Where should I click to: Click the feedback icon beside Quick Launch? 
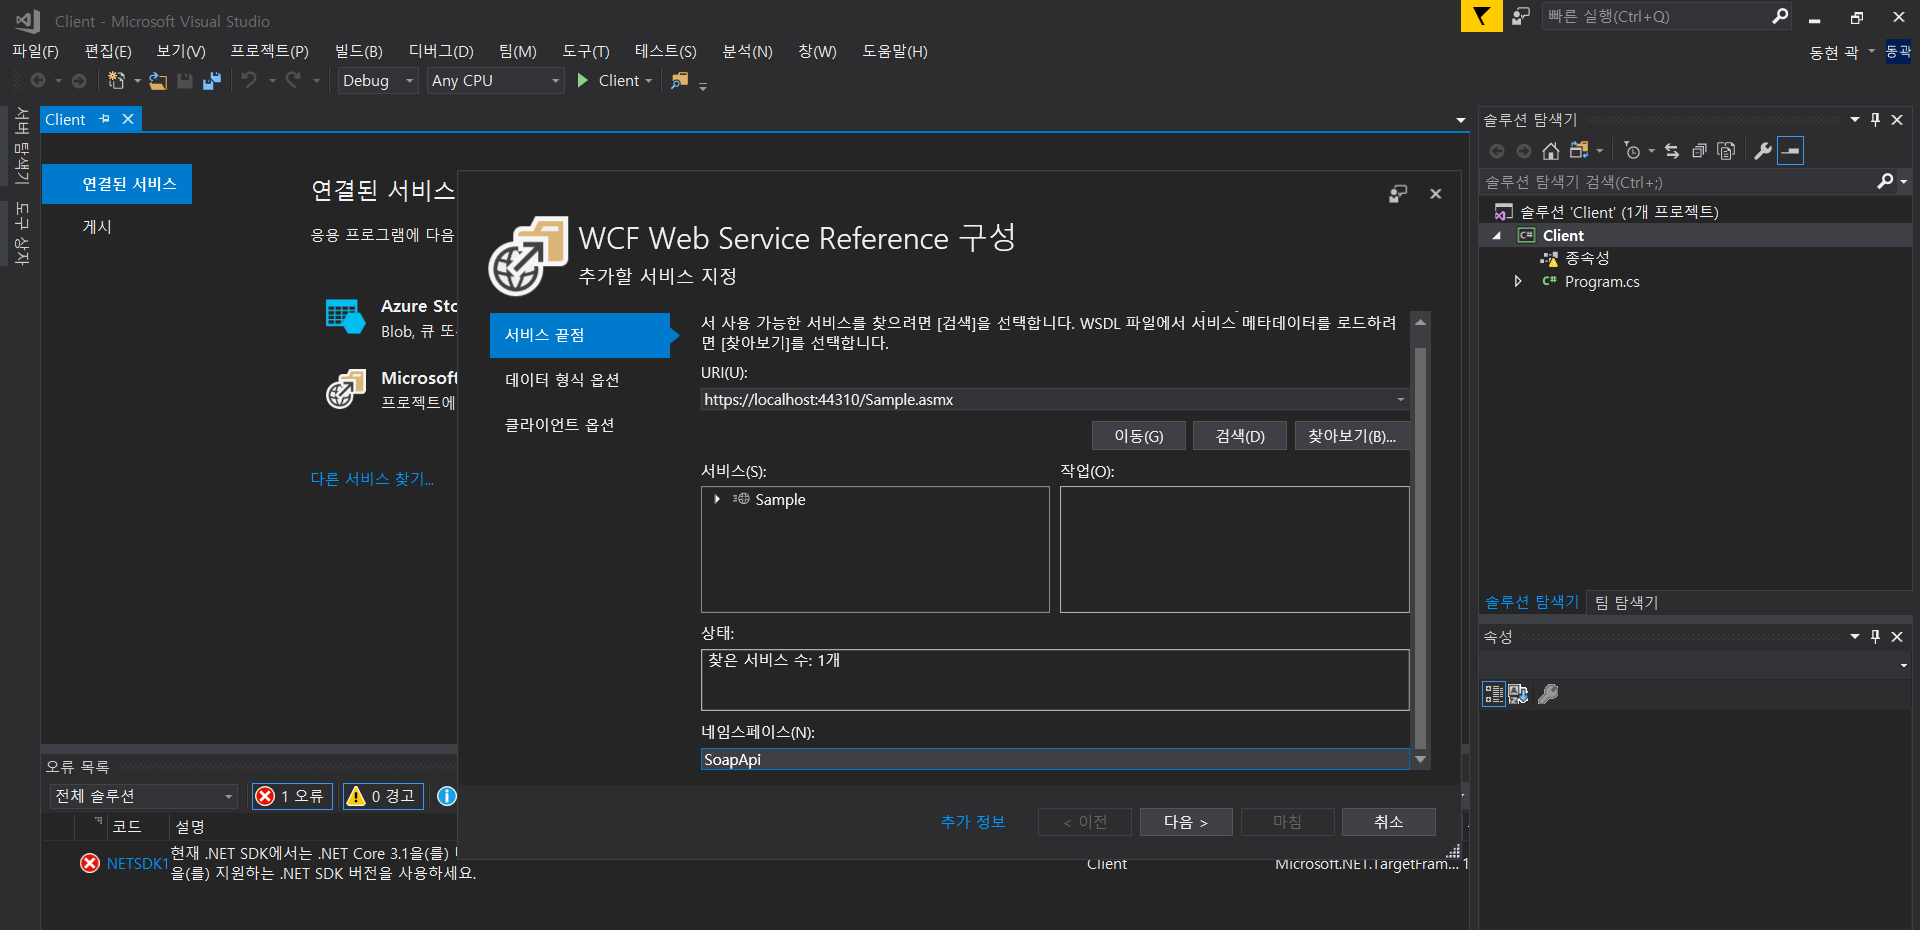click(1521, 16)
